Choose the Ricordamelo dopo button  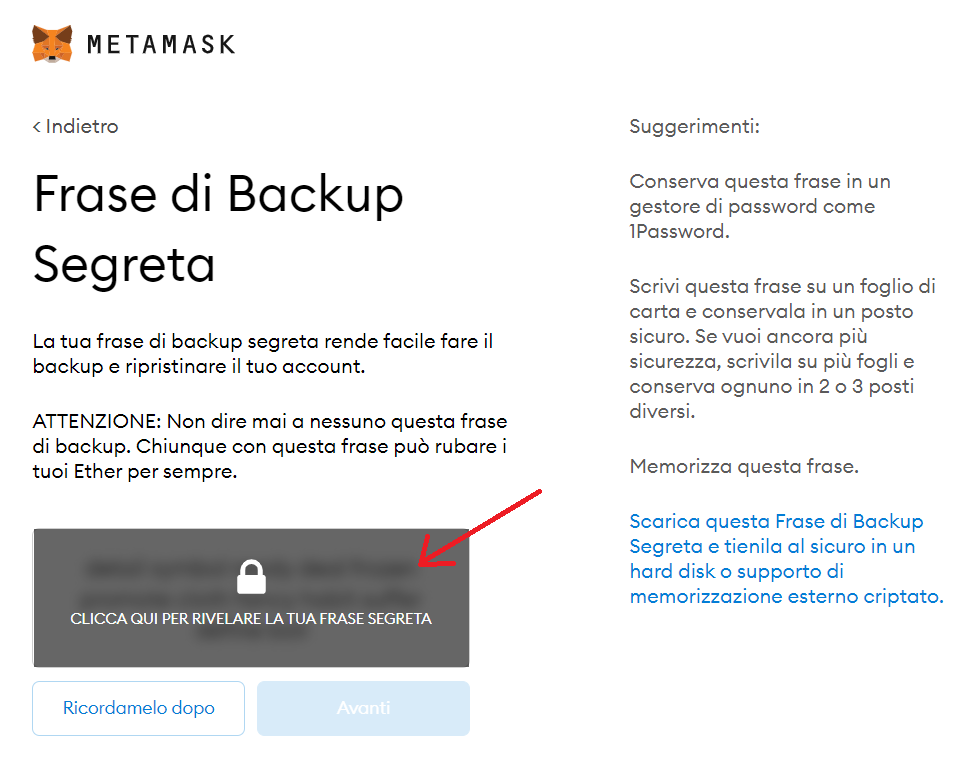point(138,708)
